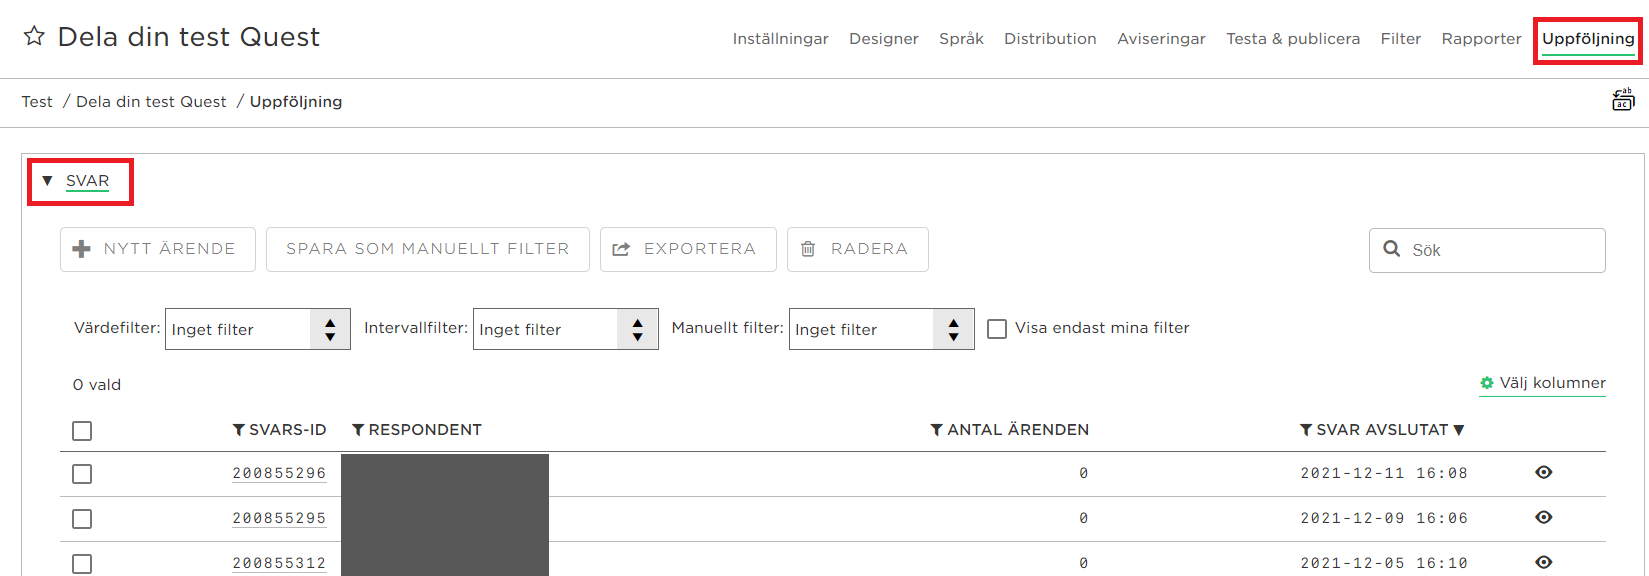Click the search magnifier icon
Image resolution: width=1649 pixels, height=576 pixels.
(x=1391, y=249)
